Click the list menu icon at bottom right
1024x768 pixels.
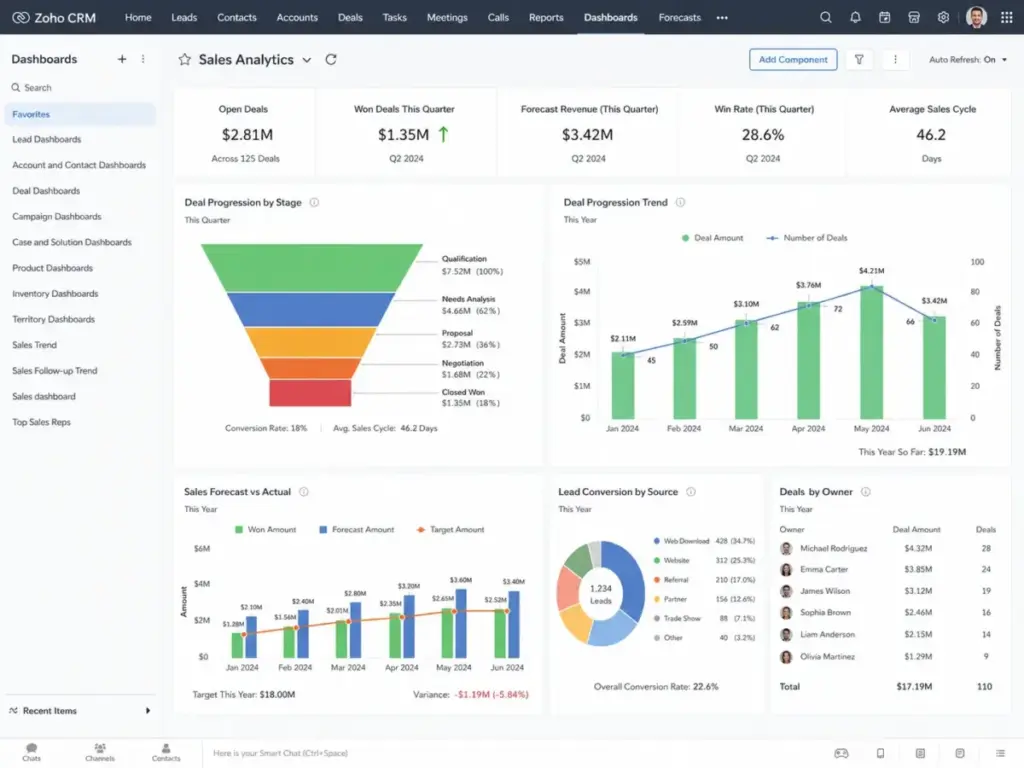(1000, 753)
